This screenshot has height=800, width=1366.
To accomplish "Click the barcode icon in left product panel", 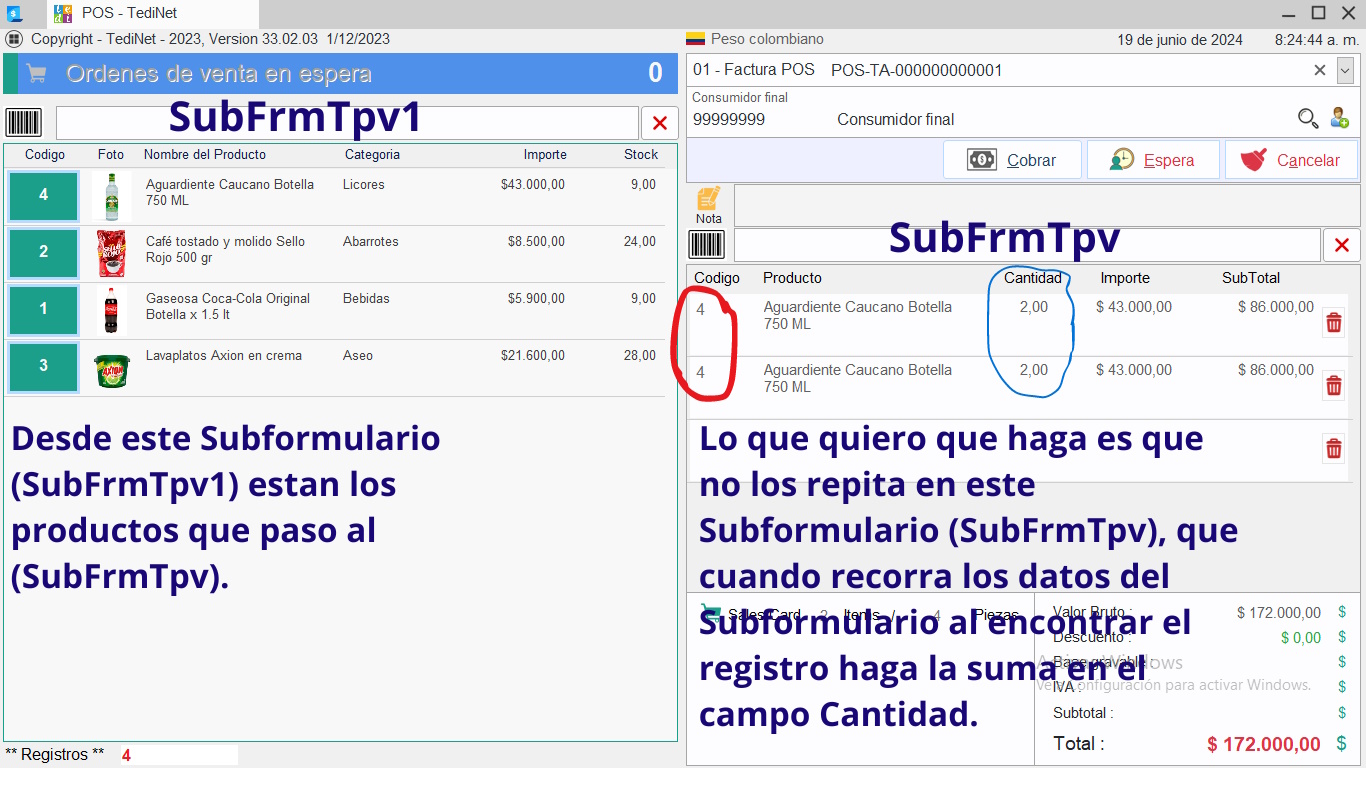I will tap(24, 123).
